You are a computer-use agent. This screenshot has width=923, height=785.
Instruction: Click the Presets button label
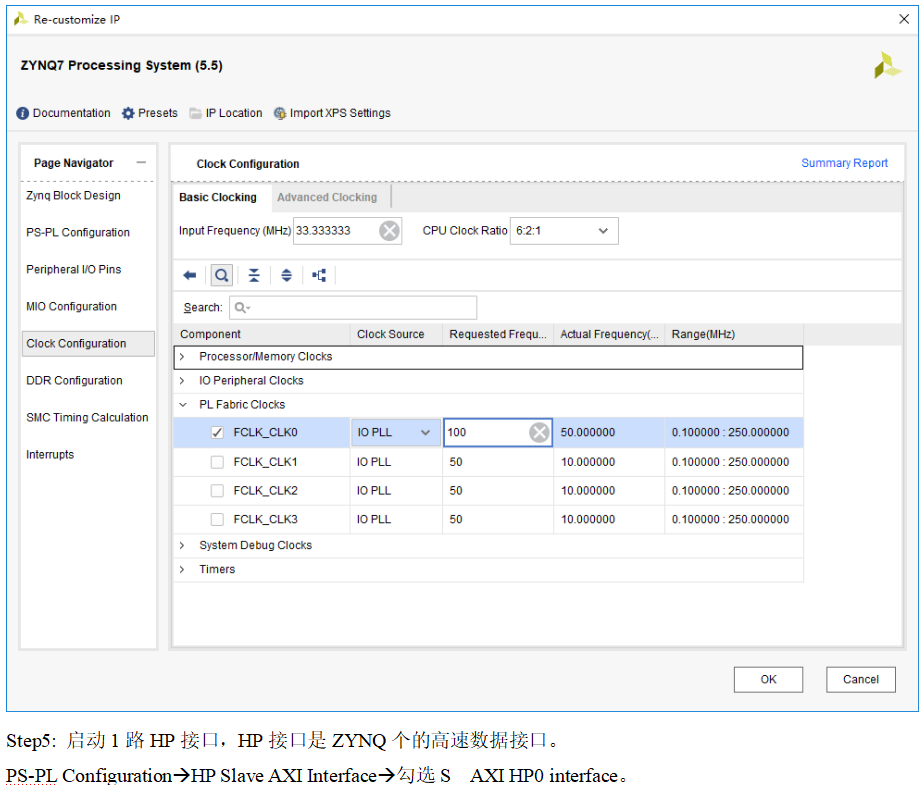pos(158,113)
